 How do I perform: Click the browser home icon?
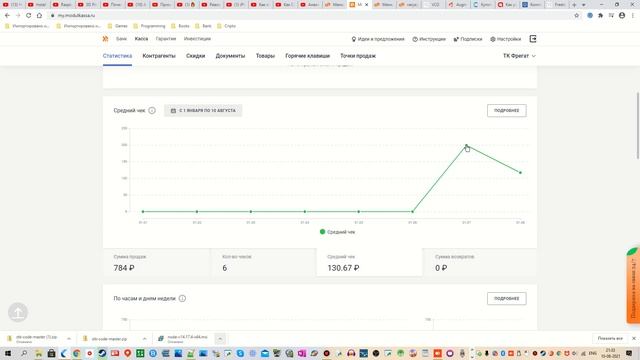pyautogui.click(x=39, y=16)
